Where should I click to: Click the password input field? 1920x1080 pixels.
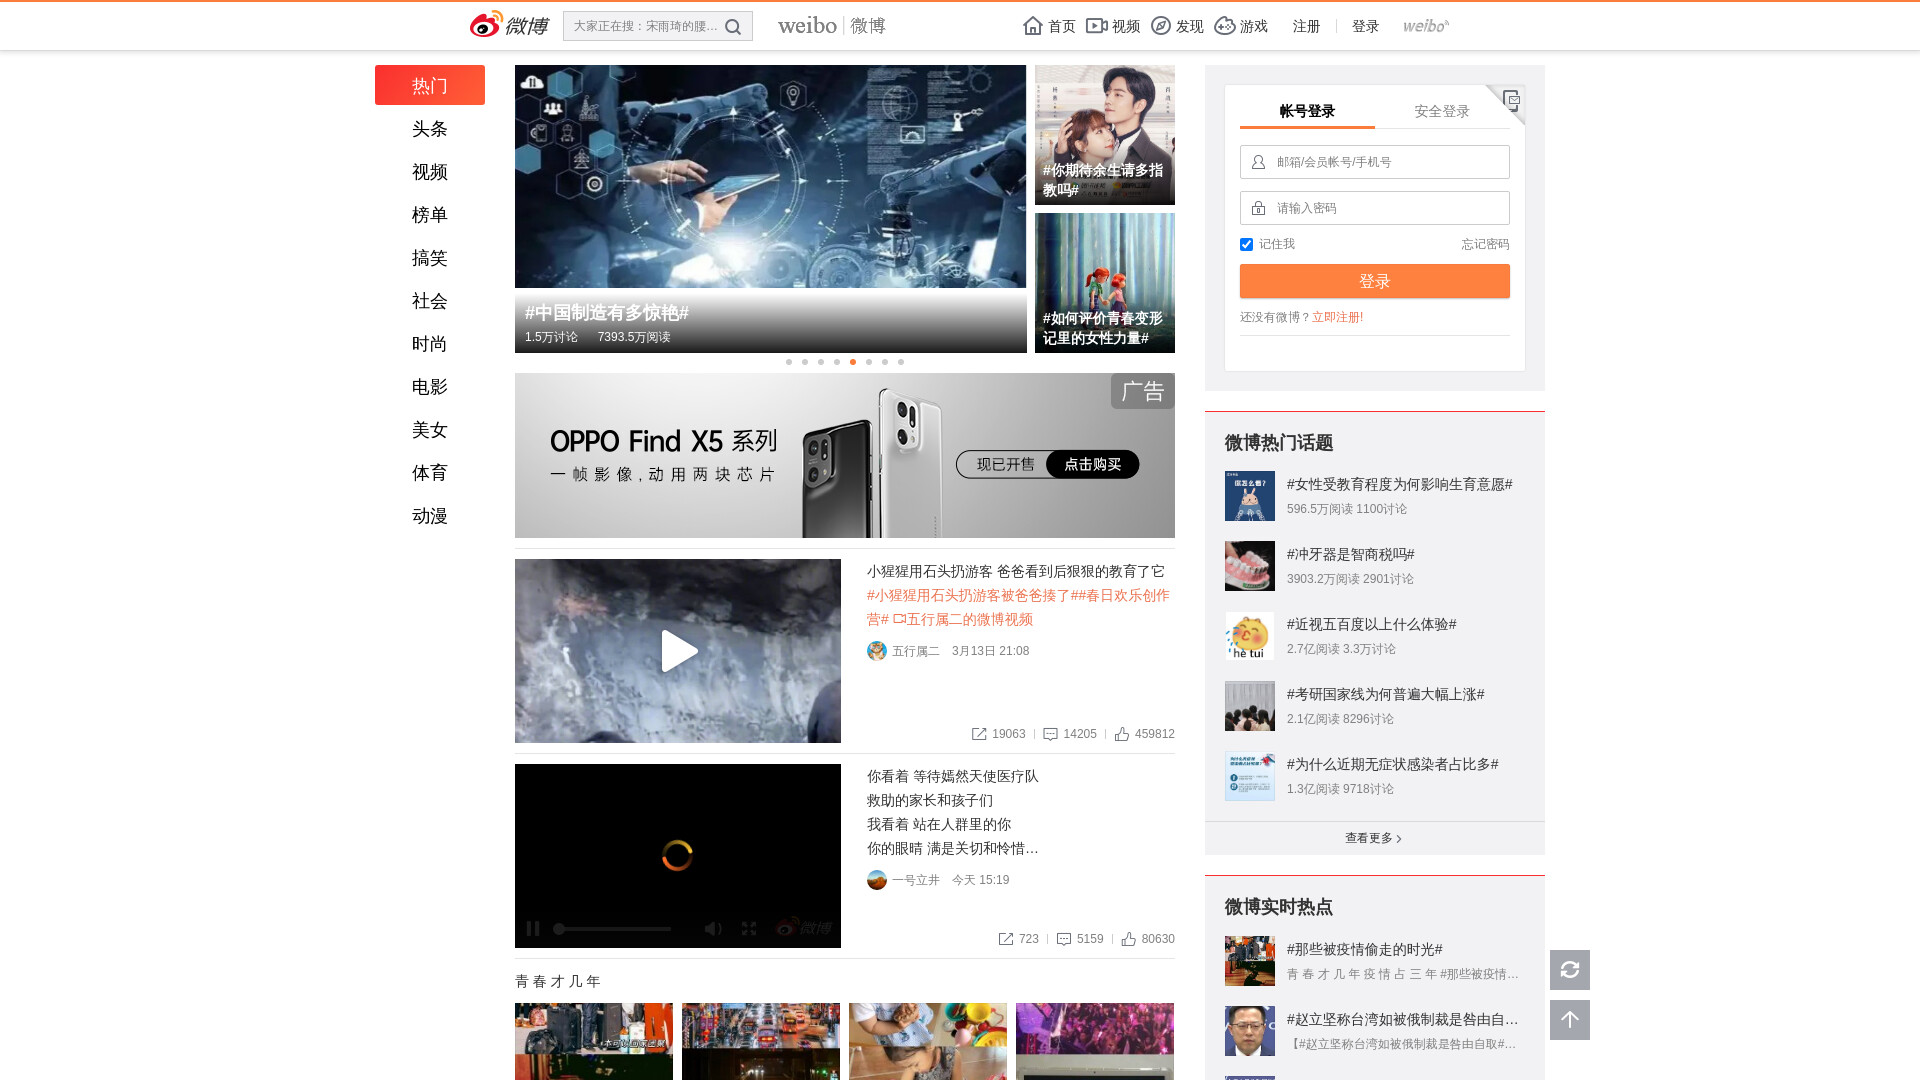tap(1375, 208)
